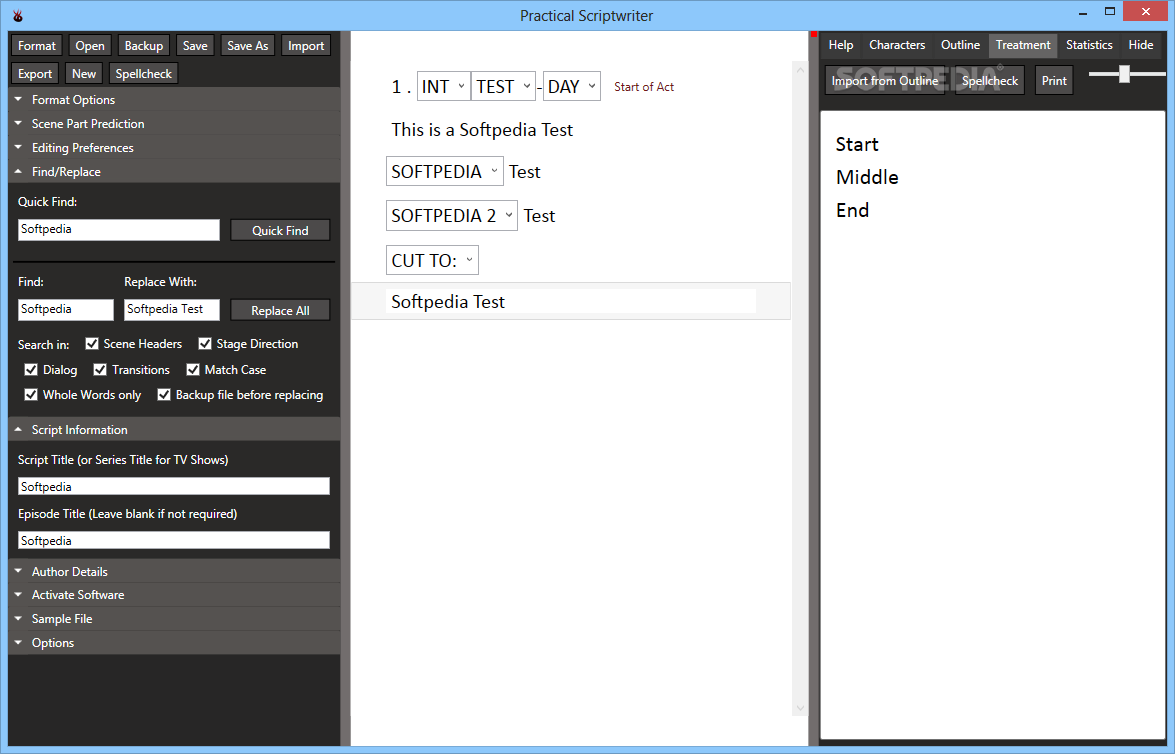
Task: Click the New button
Action: click(84, 73)
